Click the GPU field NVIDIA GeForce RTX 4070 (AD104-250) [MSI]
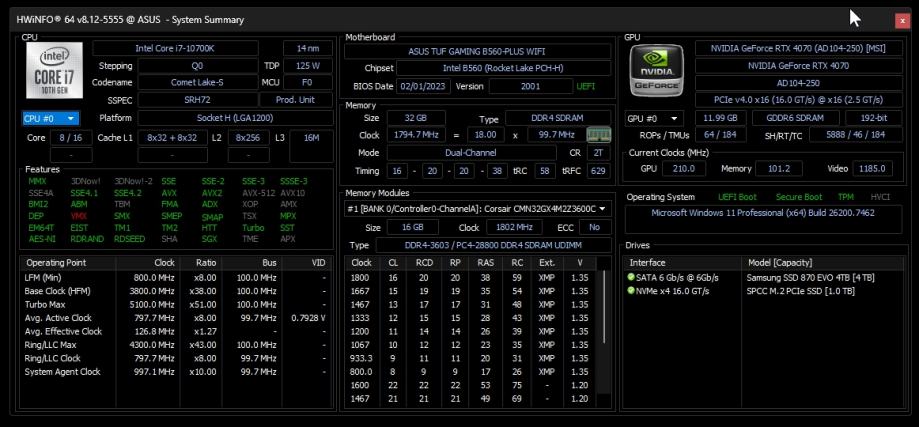 click(x=798, y=49)
